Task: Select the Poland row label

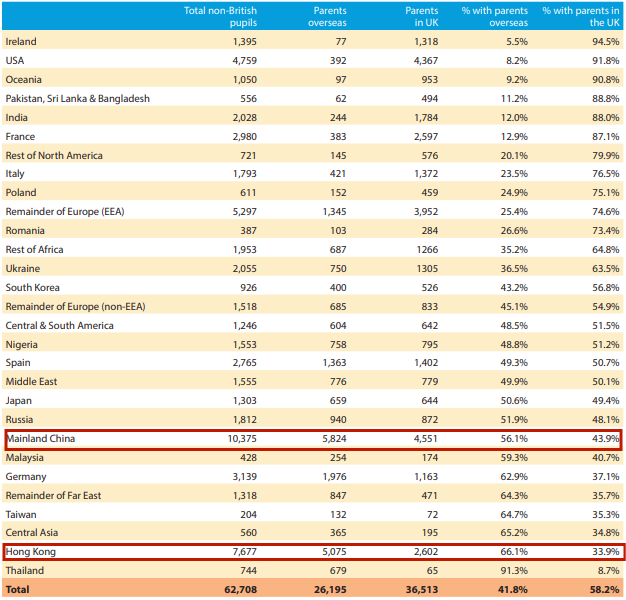Action: tap(21, 192)
